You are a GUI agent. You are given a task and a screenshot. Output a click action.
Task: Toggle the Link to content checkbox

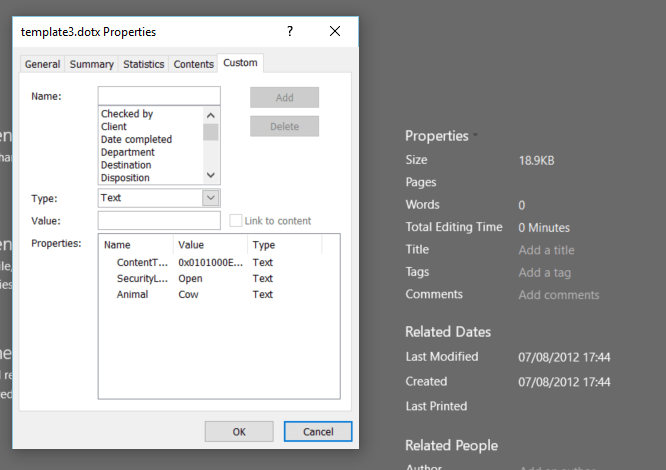click(x=235, y=220)
